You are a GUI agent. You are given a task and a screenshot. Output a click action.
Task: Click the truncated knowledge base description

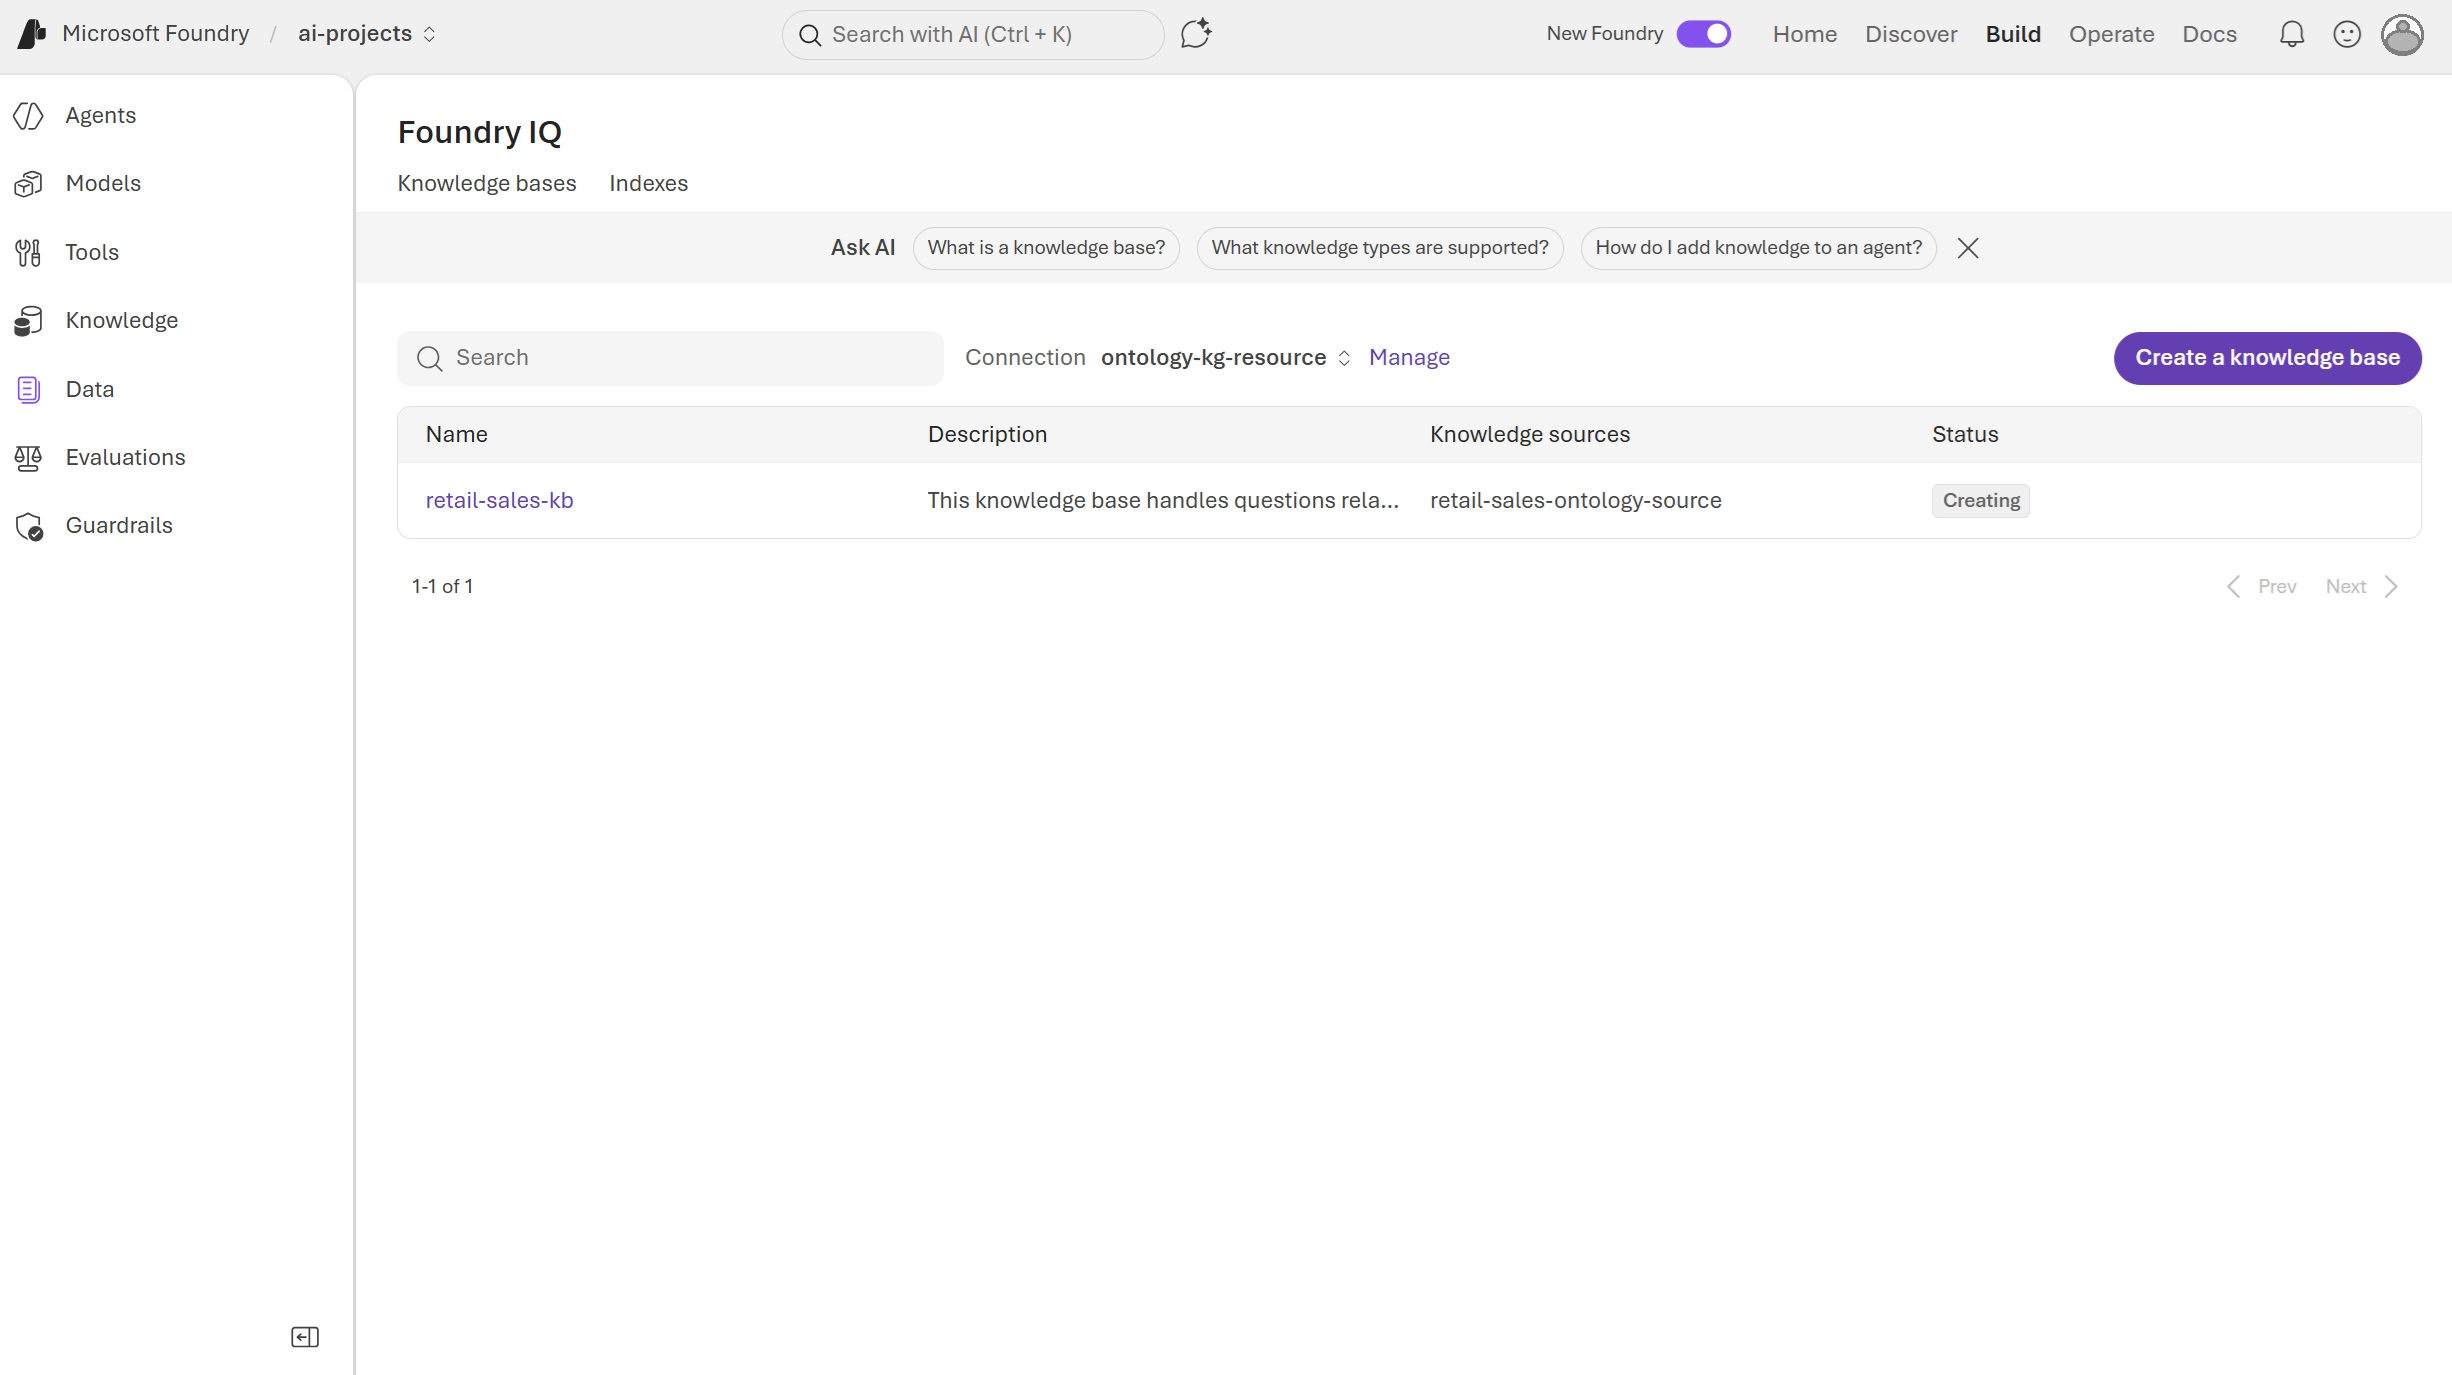tap(1162, 501)
